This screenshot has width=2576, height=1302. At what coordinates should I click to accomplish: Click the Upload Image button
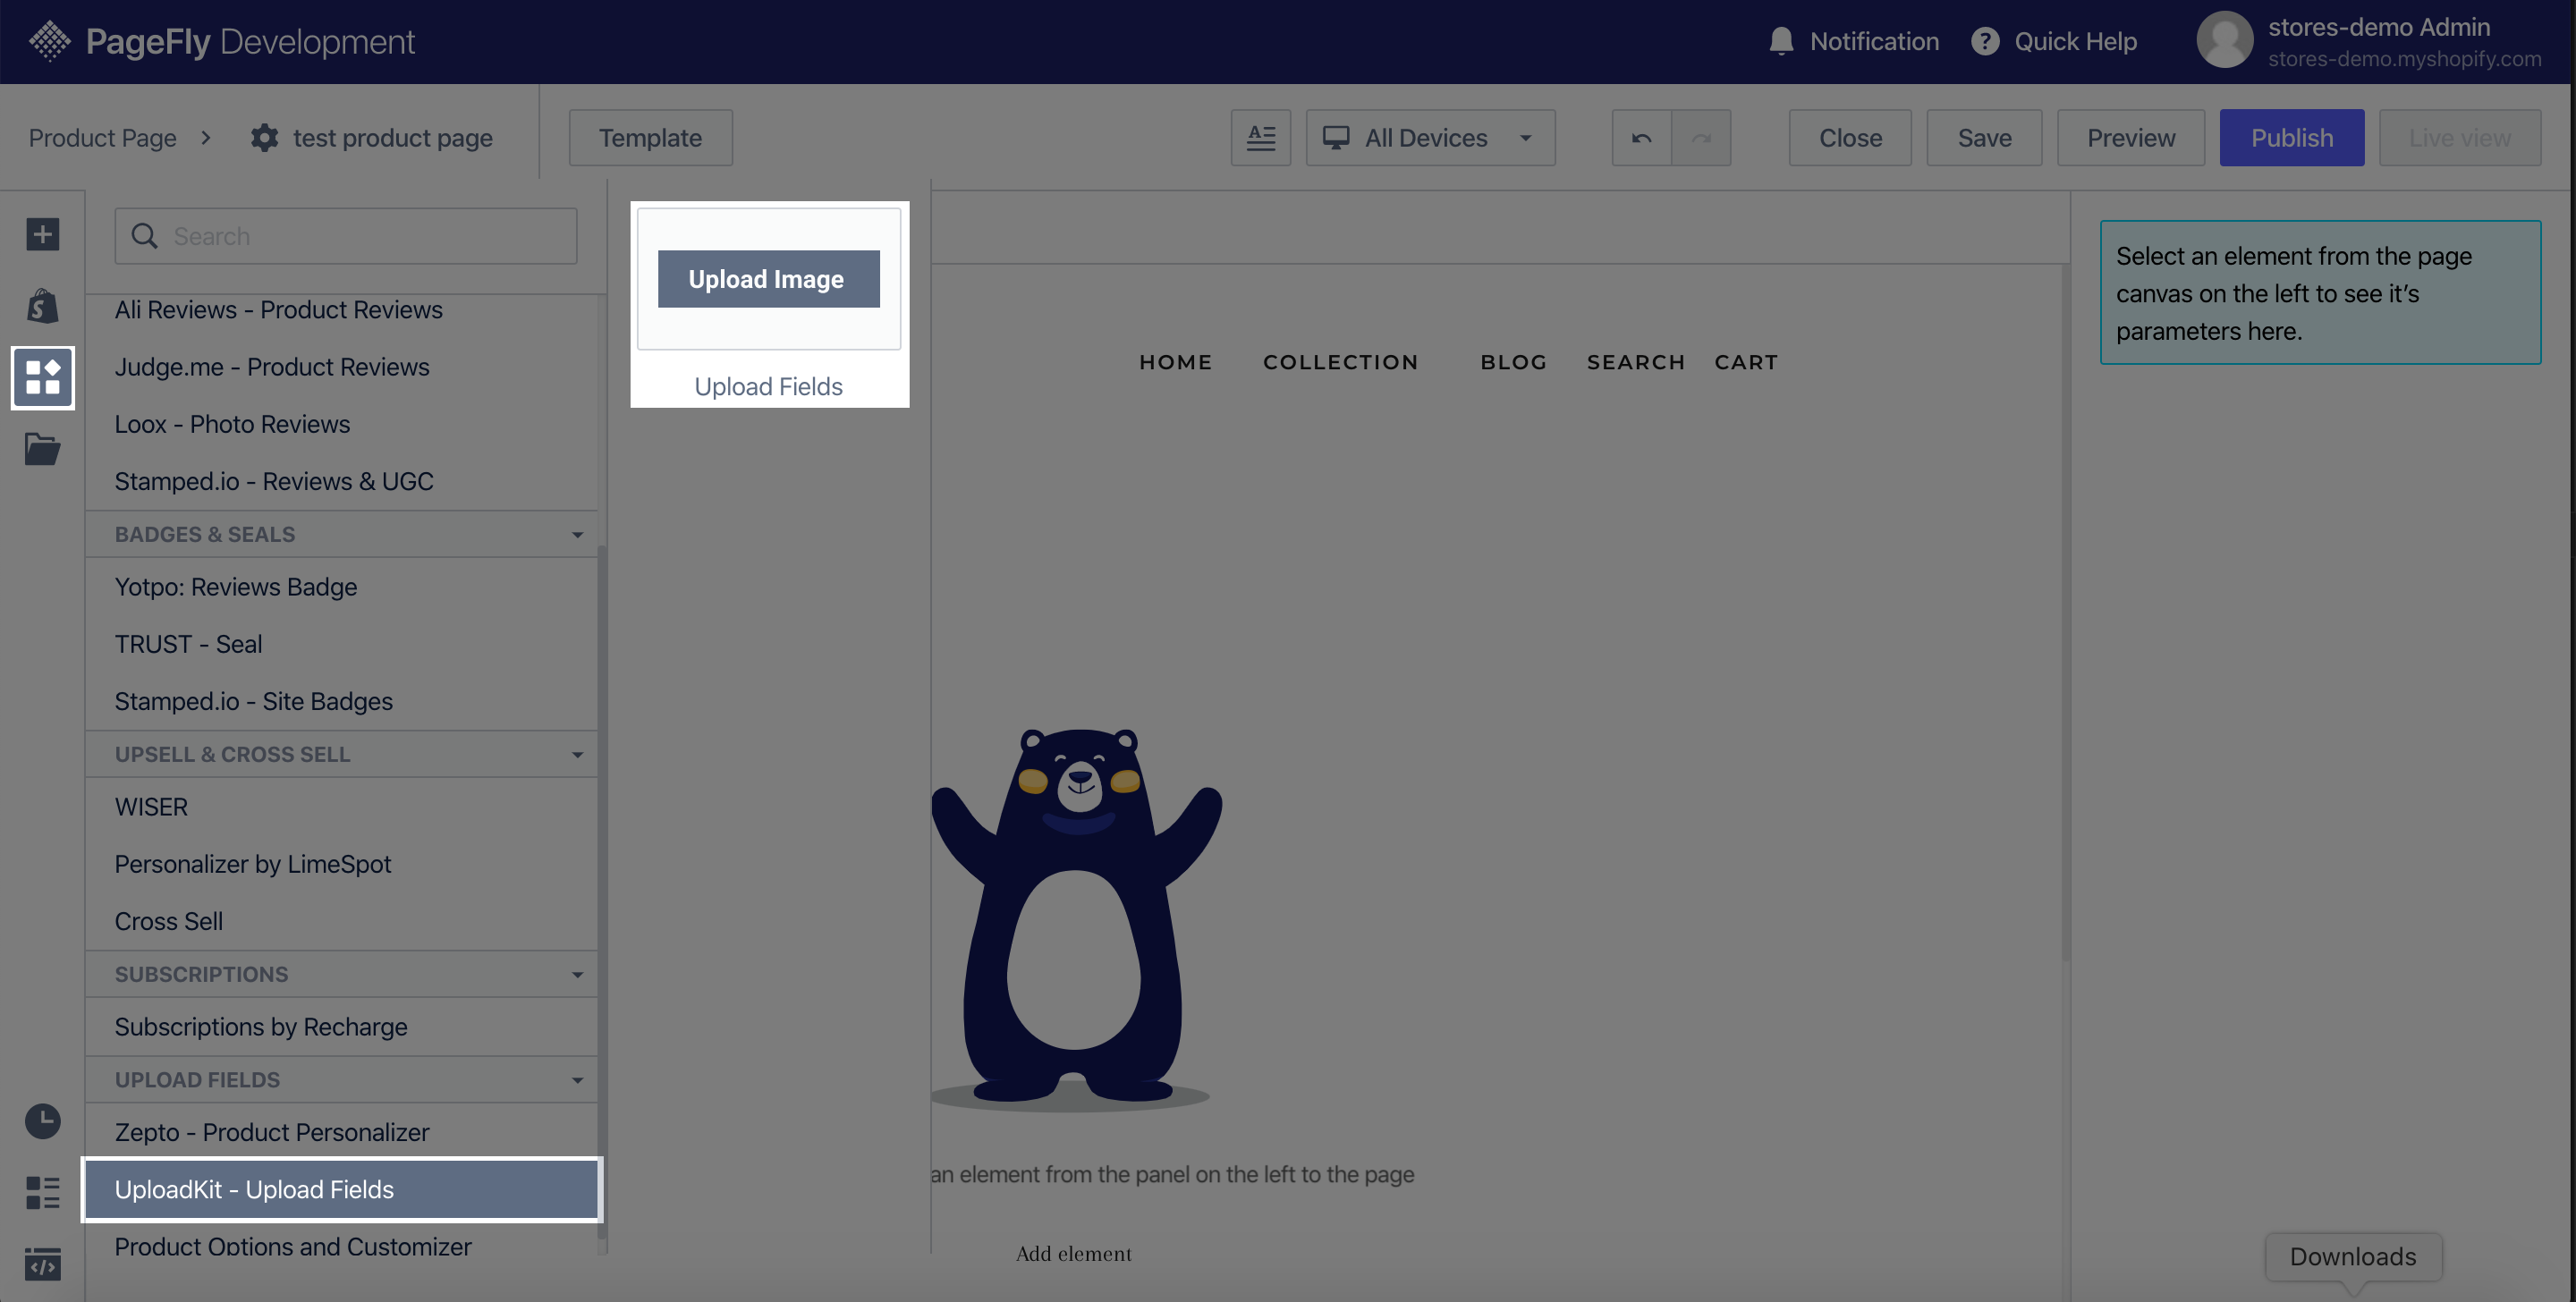tap(768, 278)
